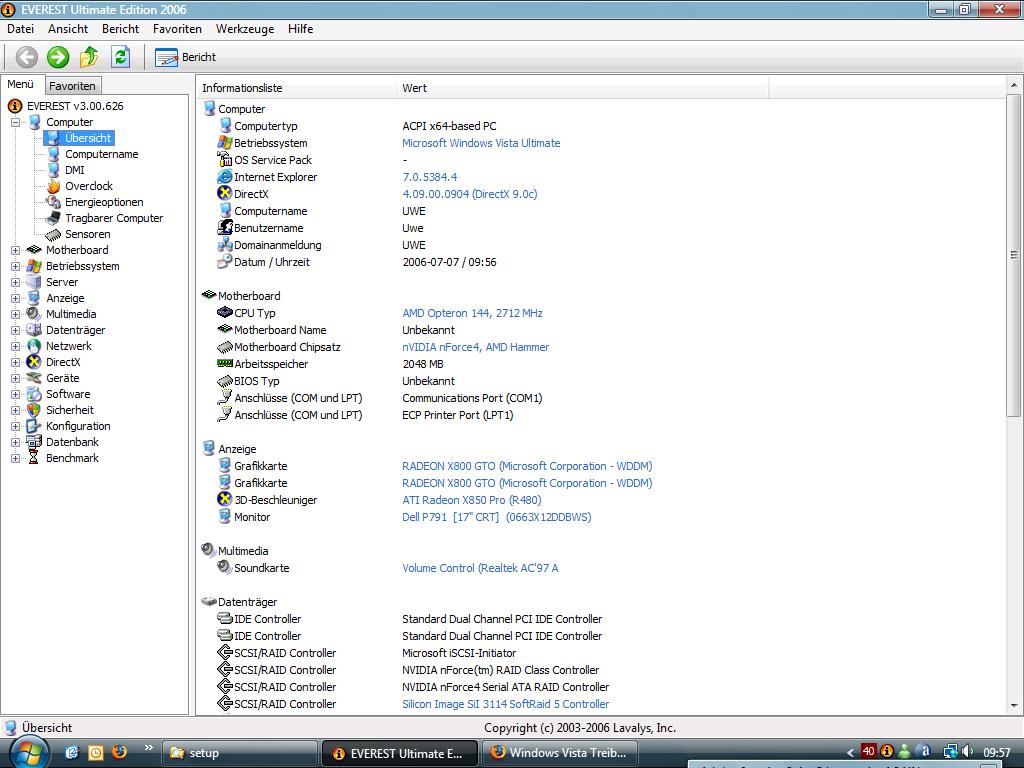1024x768 pixels.
Task: Select the Sensoren icon in tree
Action: (x=54, y=234)
